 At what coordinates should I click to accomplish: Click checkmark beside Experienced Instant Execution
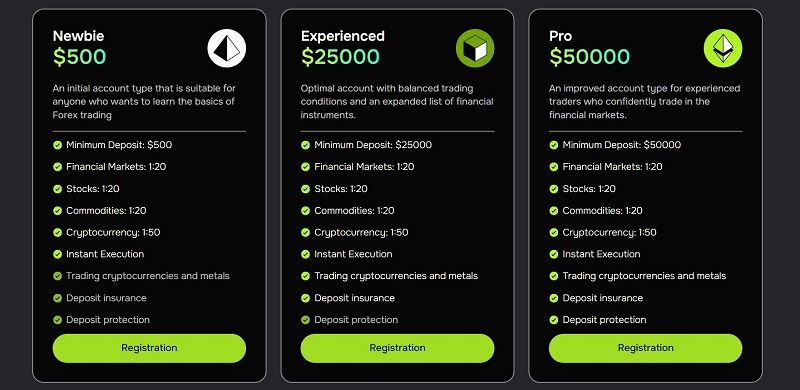pyautogui.click(x=306, y=254)
